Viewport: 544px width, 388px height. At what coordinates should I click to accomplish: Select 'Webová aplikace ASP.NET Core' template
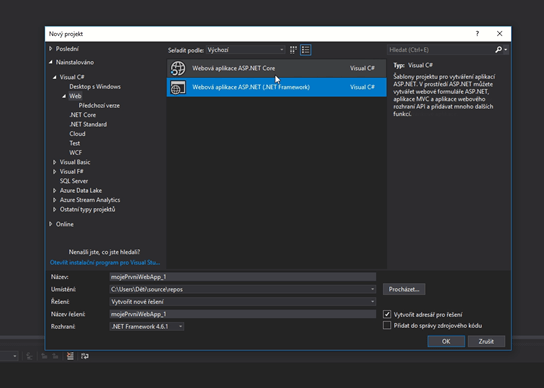(277, 68)
